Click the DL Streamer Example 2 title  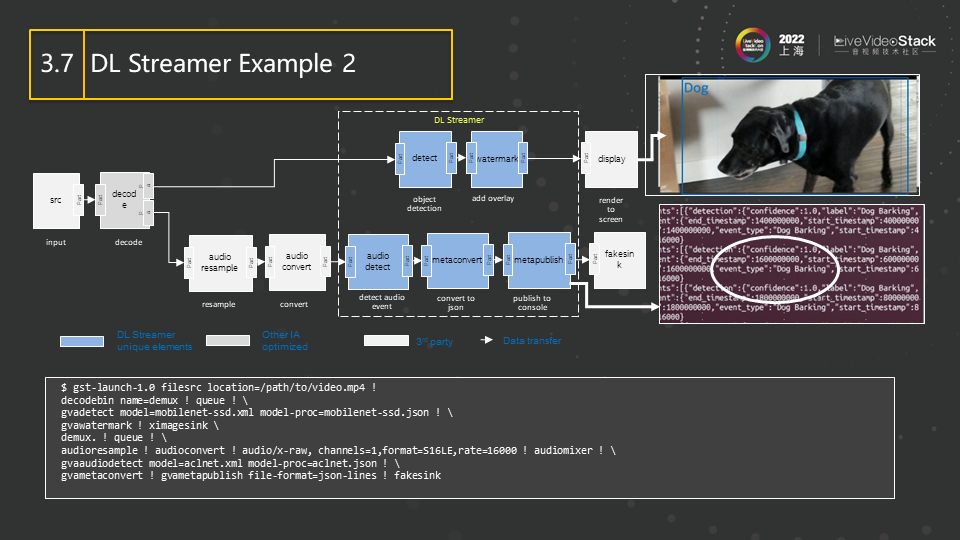[222, 64]
